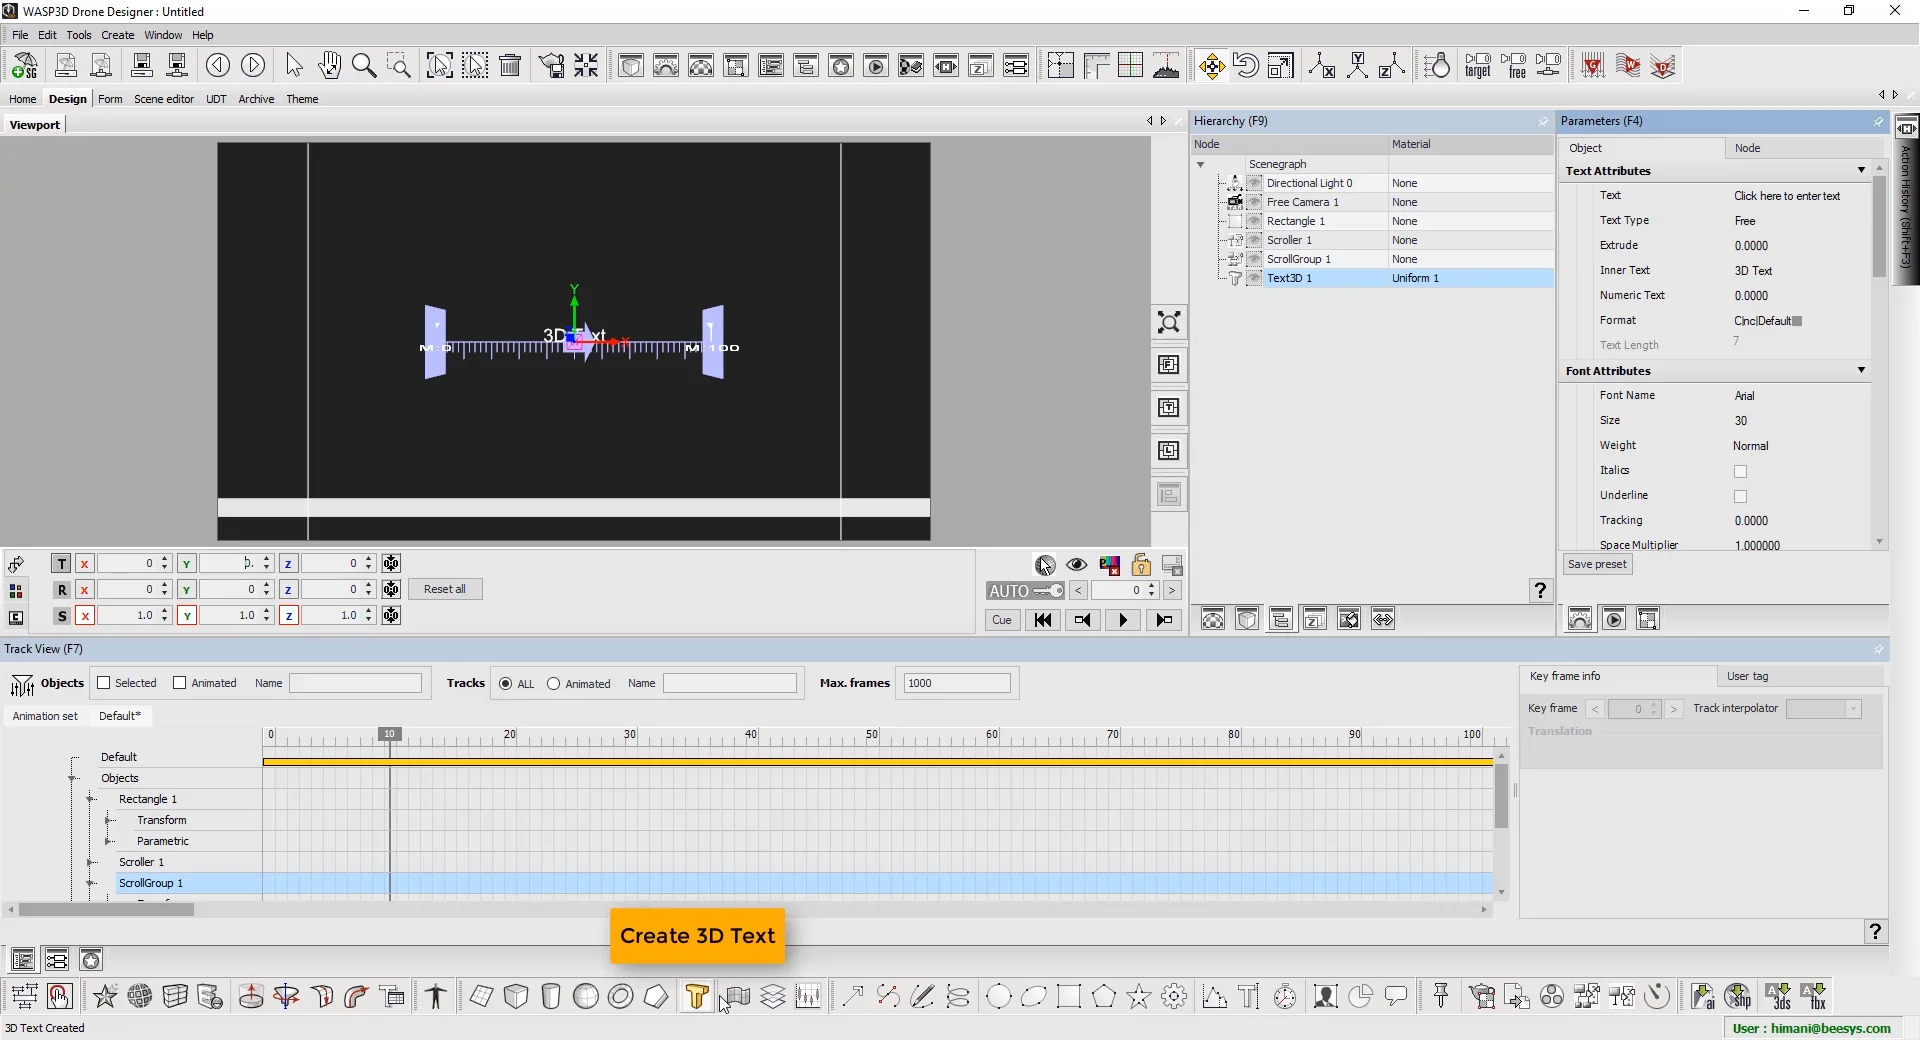Click the Reset all button
The width and height of the screenshot is (1920, 1040).
point(445,589)
